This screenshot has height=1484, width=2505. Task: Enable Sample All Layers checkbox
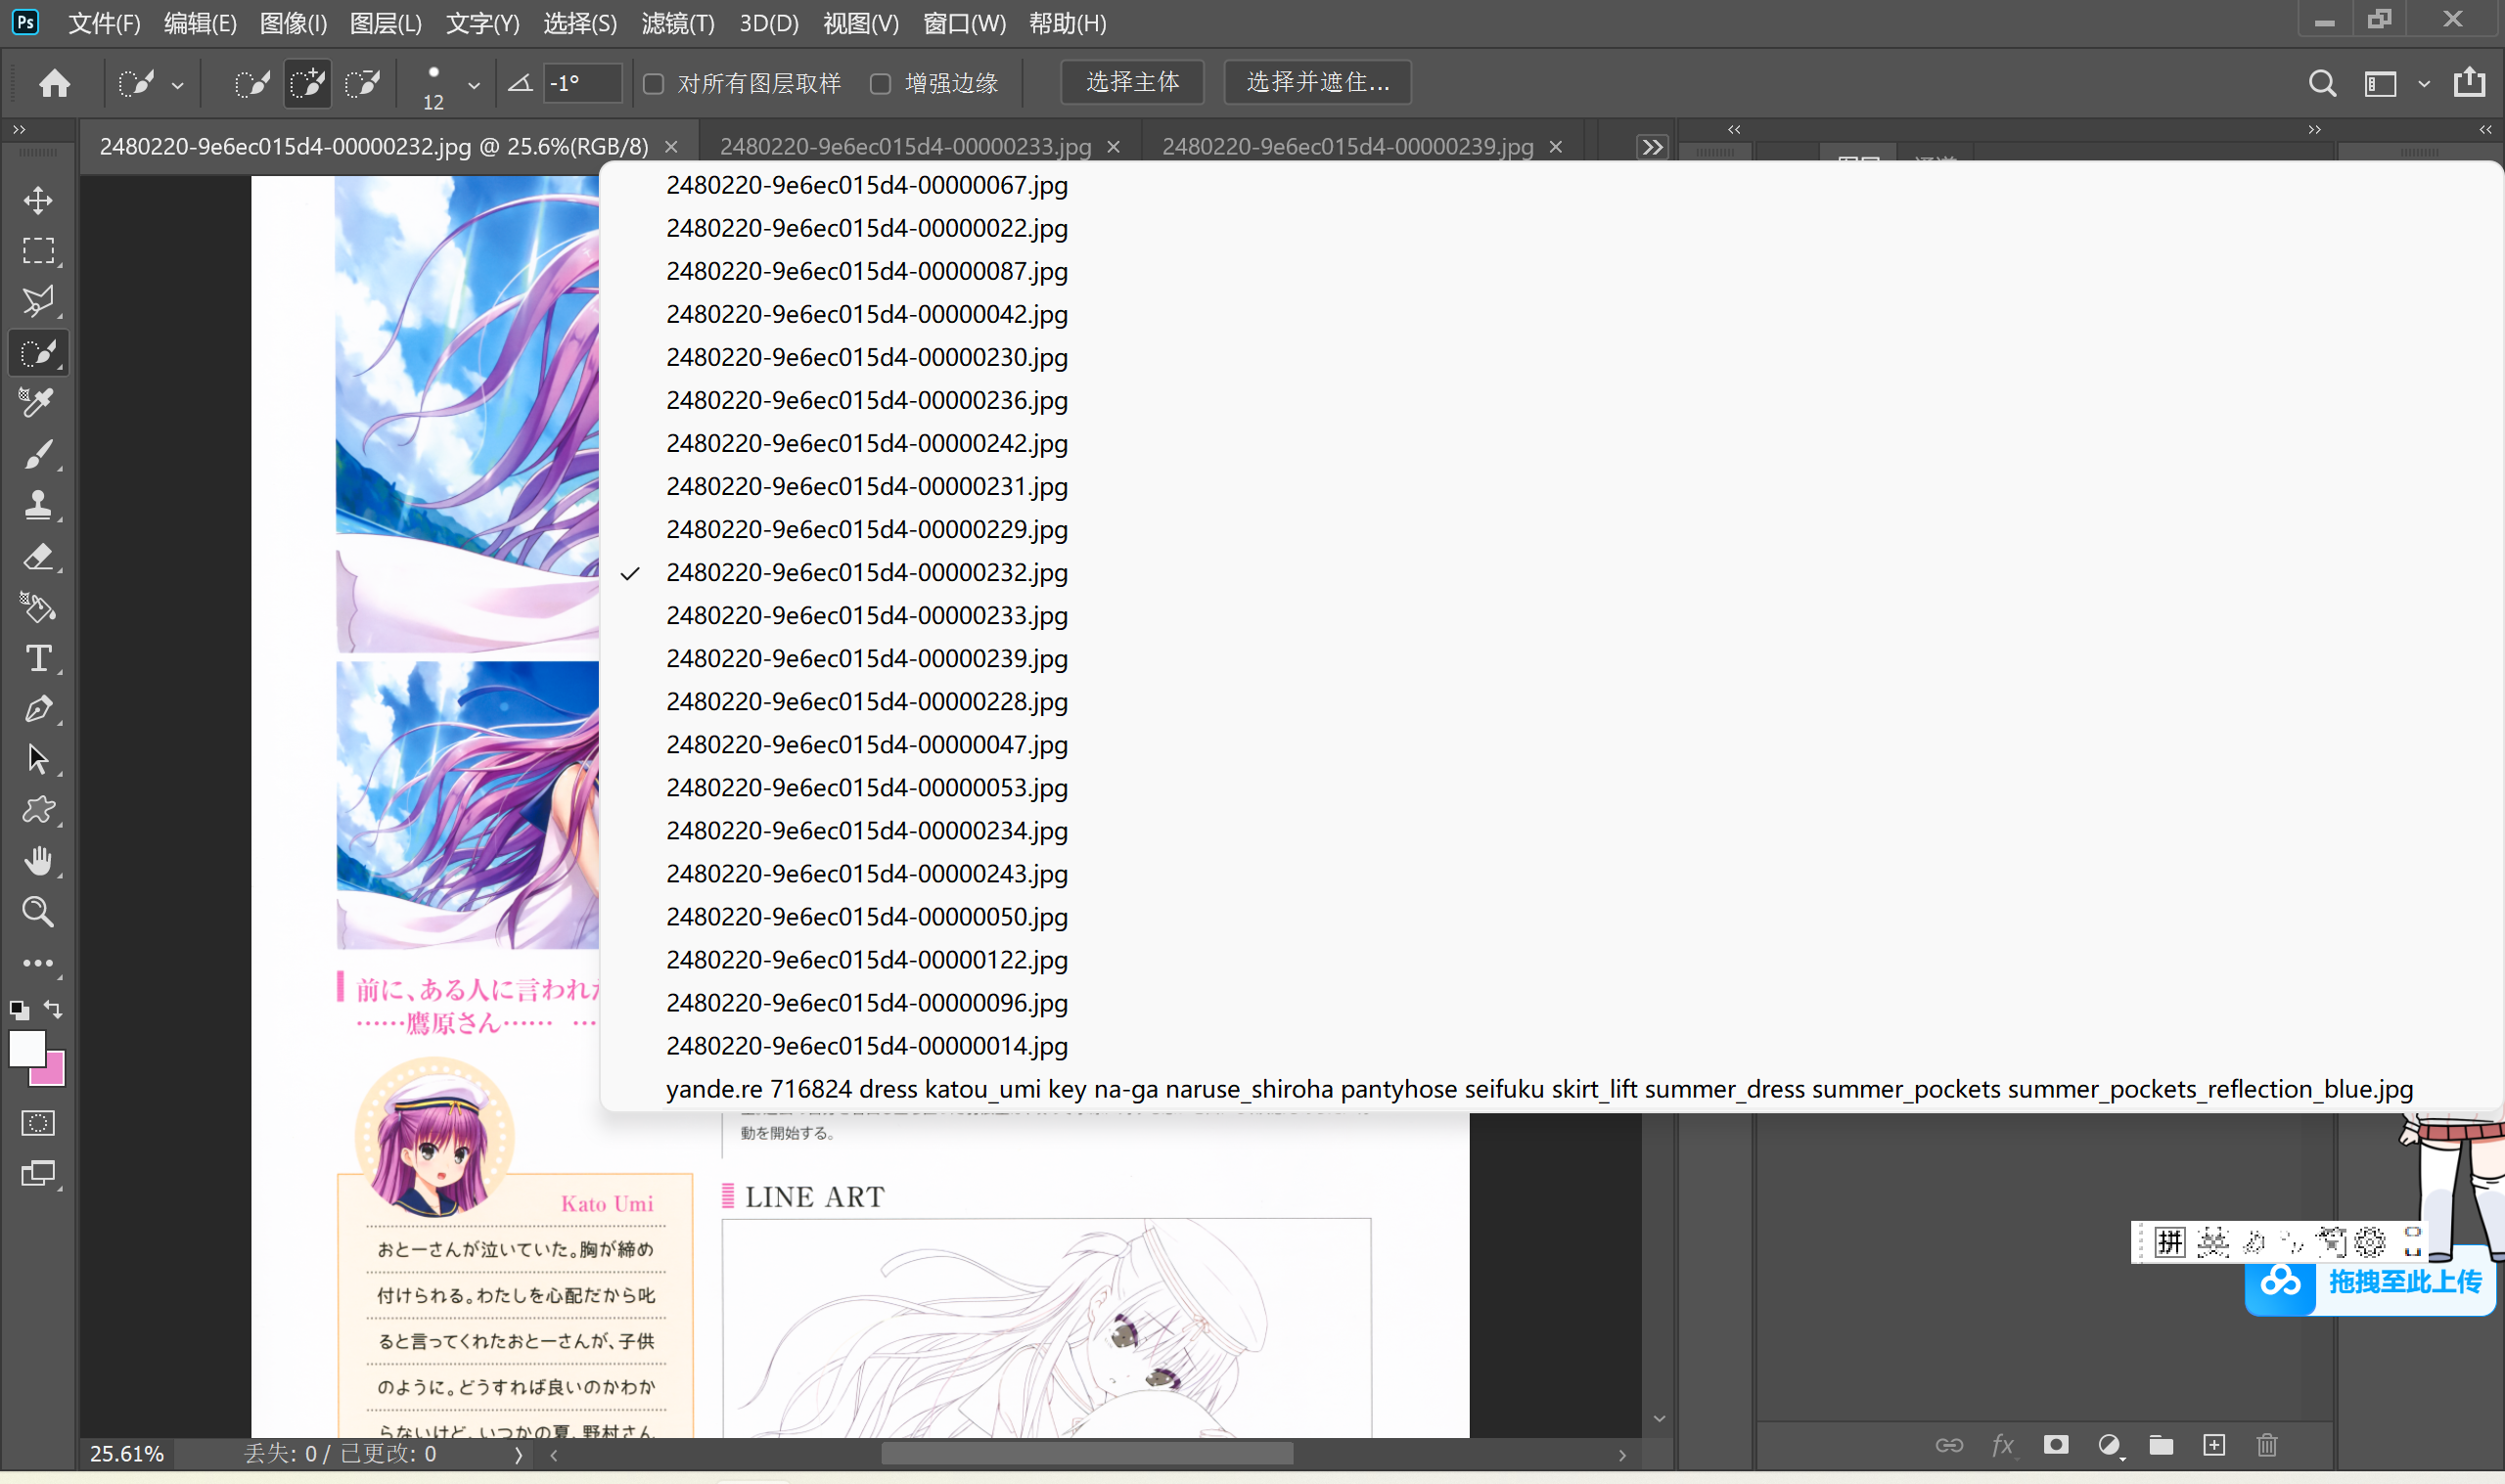pos(654,84)
